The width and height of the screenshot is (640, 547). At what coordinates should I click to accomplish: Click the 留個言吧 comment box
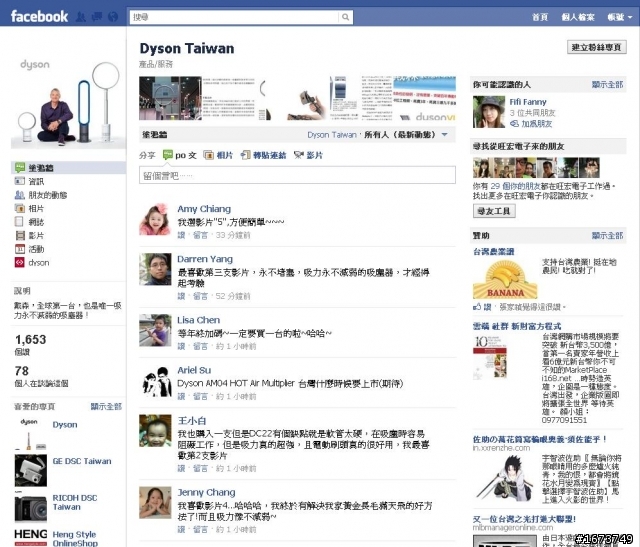pos(297,175)
